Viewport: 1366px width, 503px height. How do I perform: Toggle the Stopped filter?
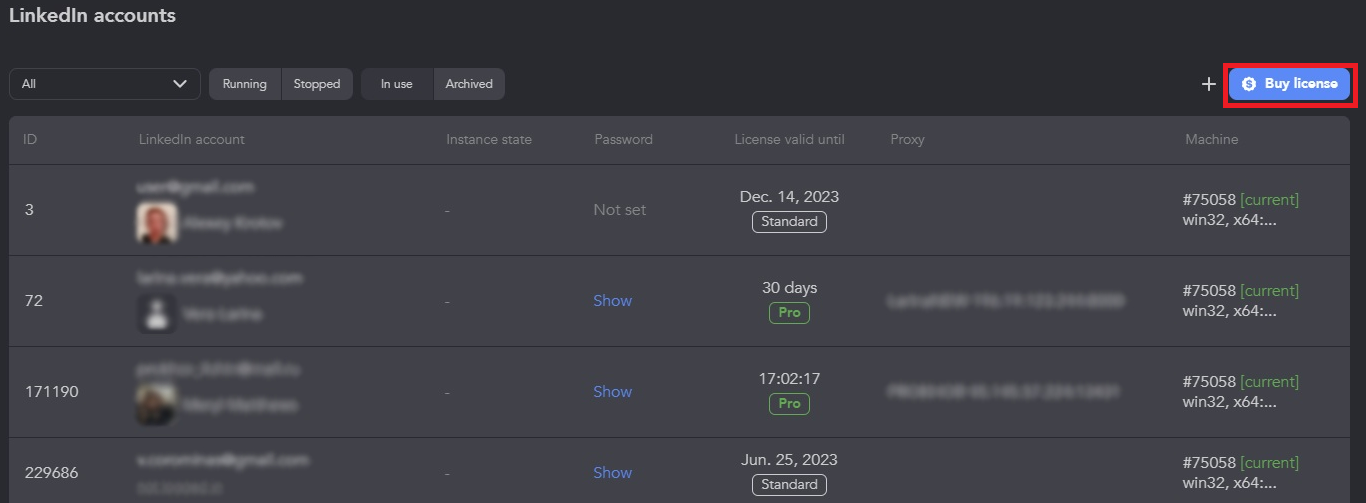click(317, 84)
